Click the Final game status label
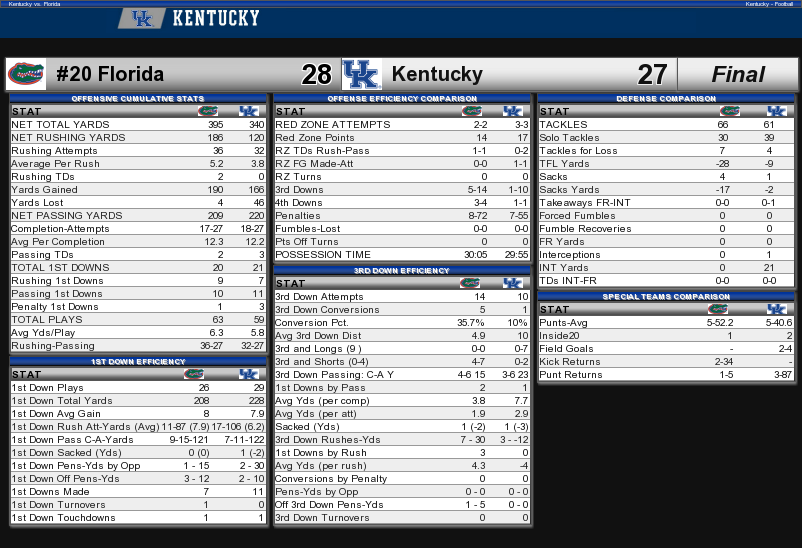 pos(738,74)
